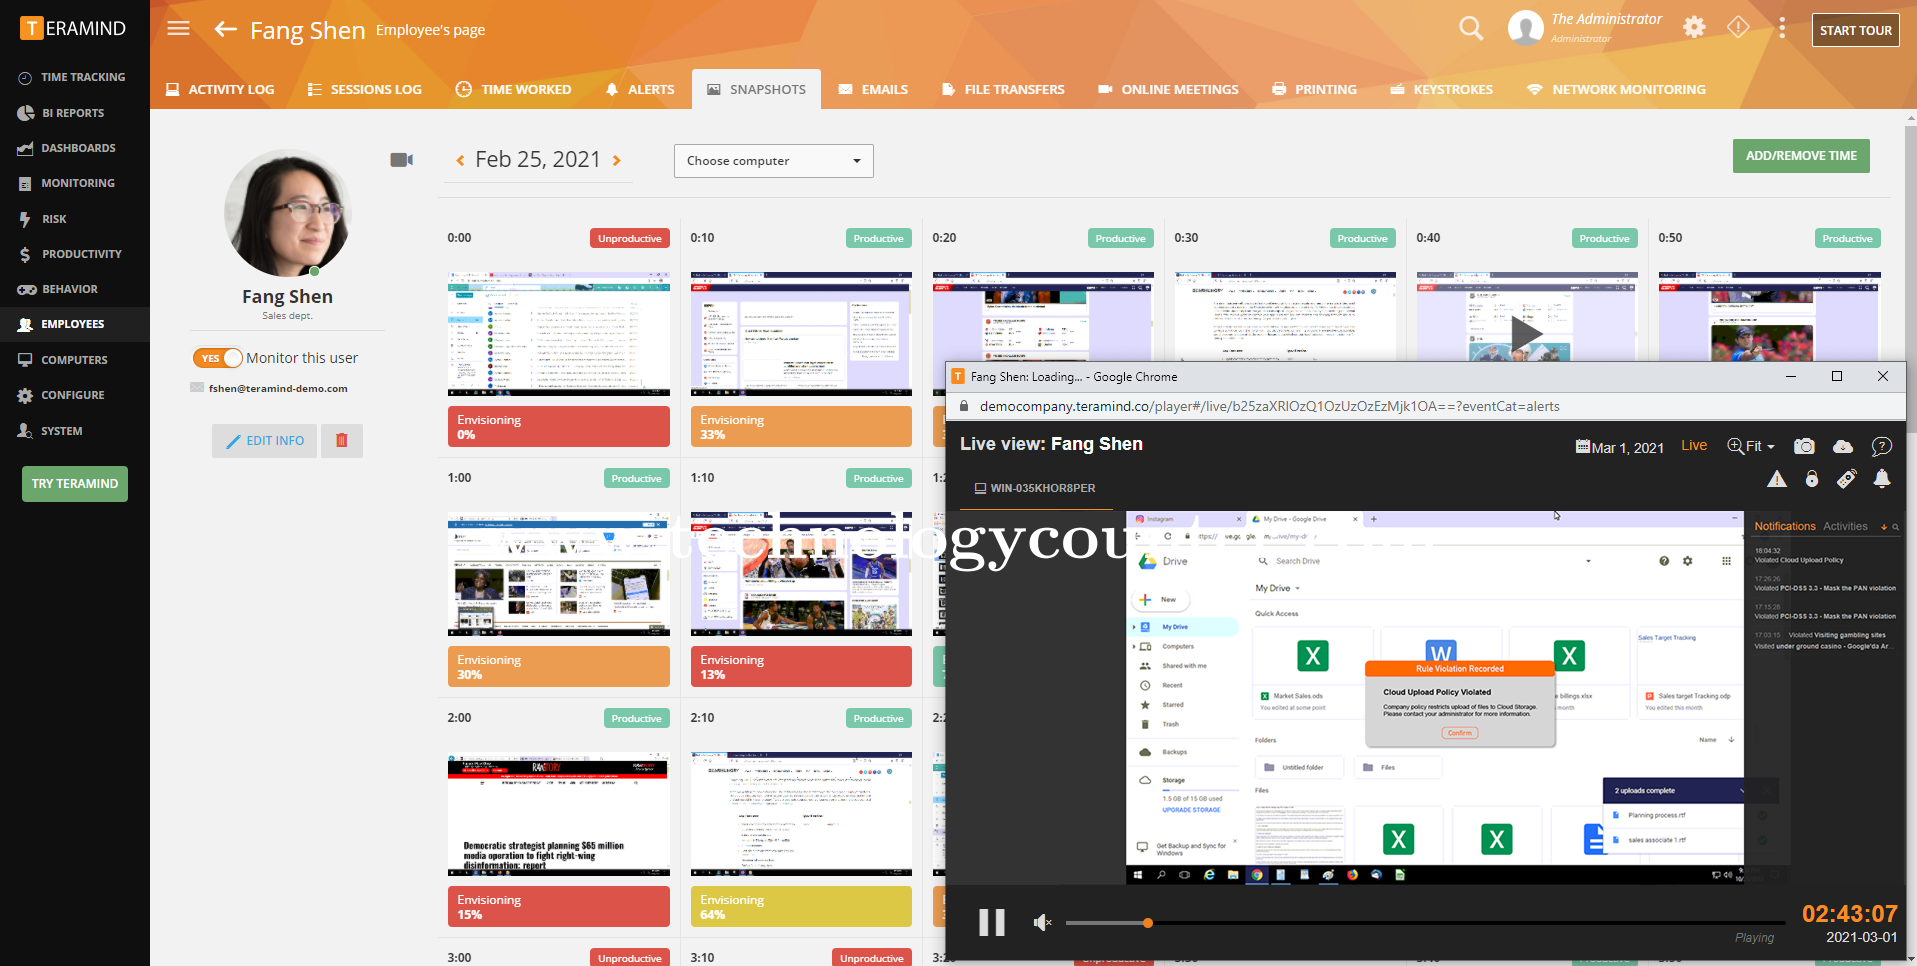The image size is (1917, 966).
Task: Click the cloud download icon in live view
Action: click(x=1843, y=446)
